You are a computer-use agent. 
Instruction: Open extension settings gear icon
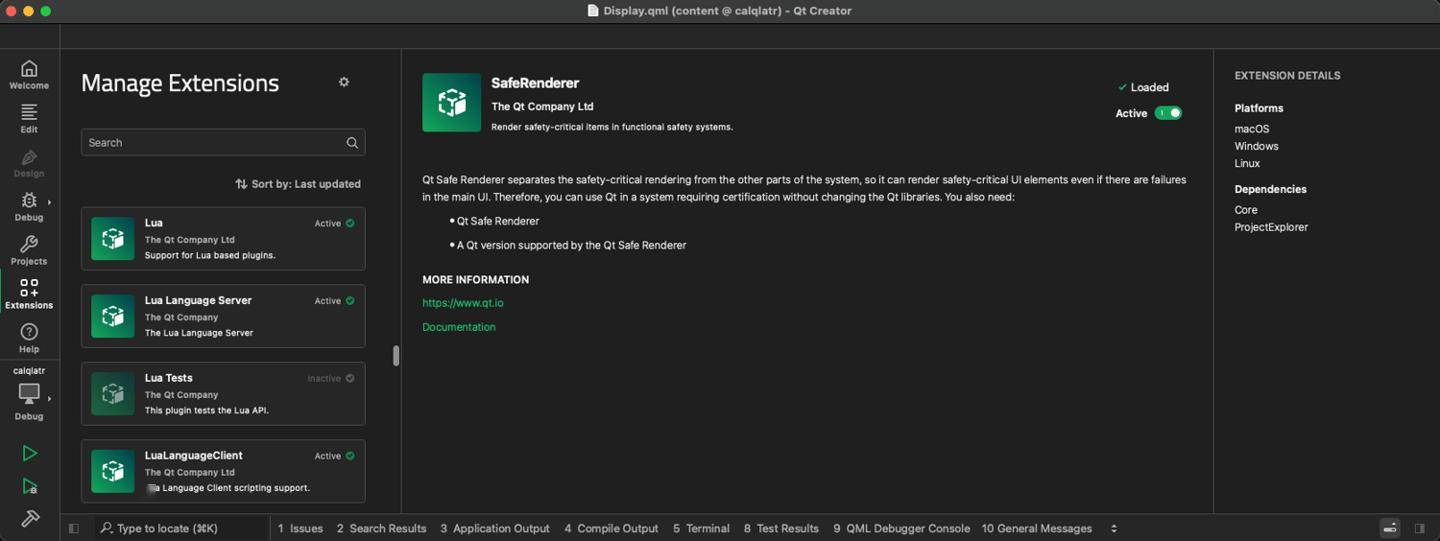[344, 82]
